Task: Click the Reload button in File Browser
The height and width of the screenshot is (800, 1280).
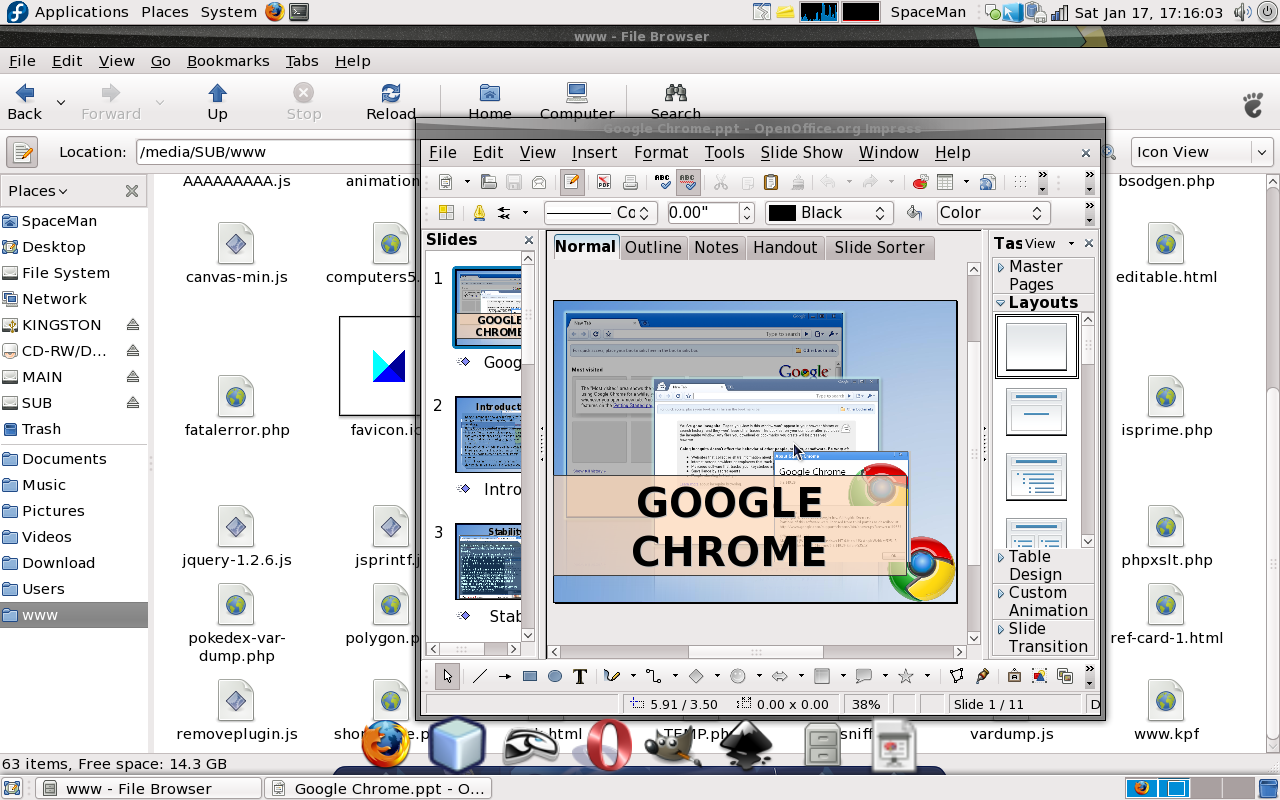Action: pyautogui.click(x=391, y=102)
